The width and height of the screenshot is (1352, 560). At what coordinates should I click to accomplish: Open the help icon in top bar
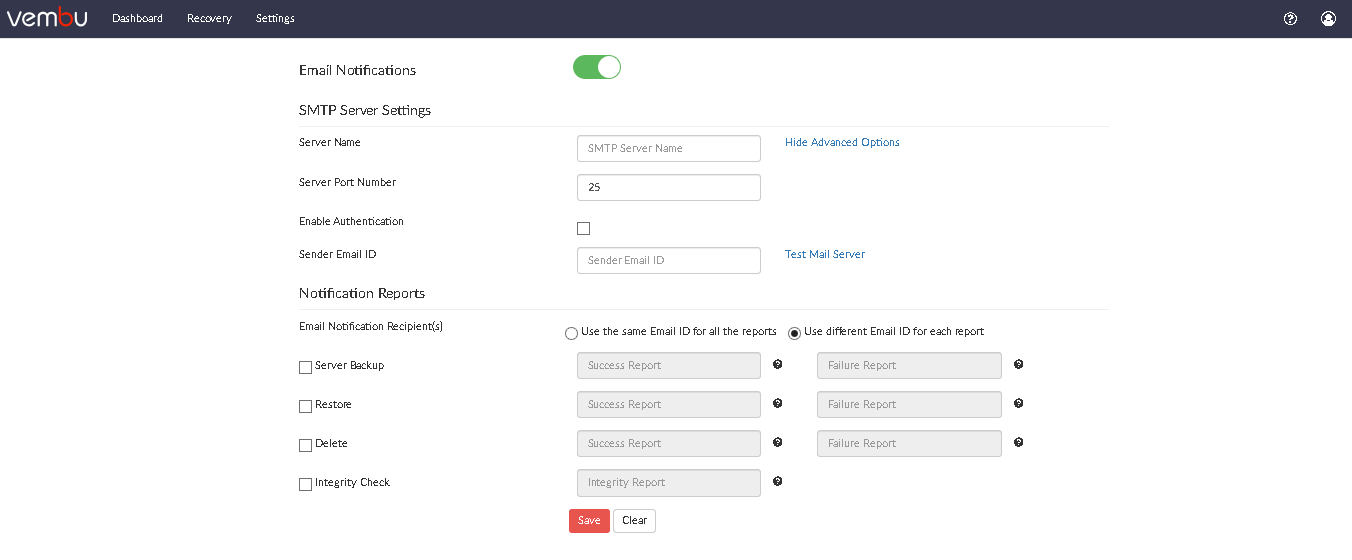point(1290,18)
